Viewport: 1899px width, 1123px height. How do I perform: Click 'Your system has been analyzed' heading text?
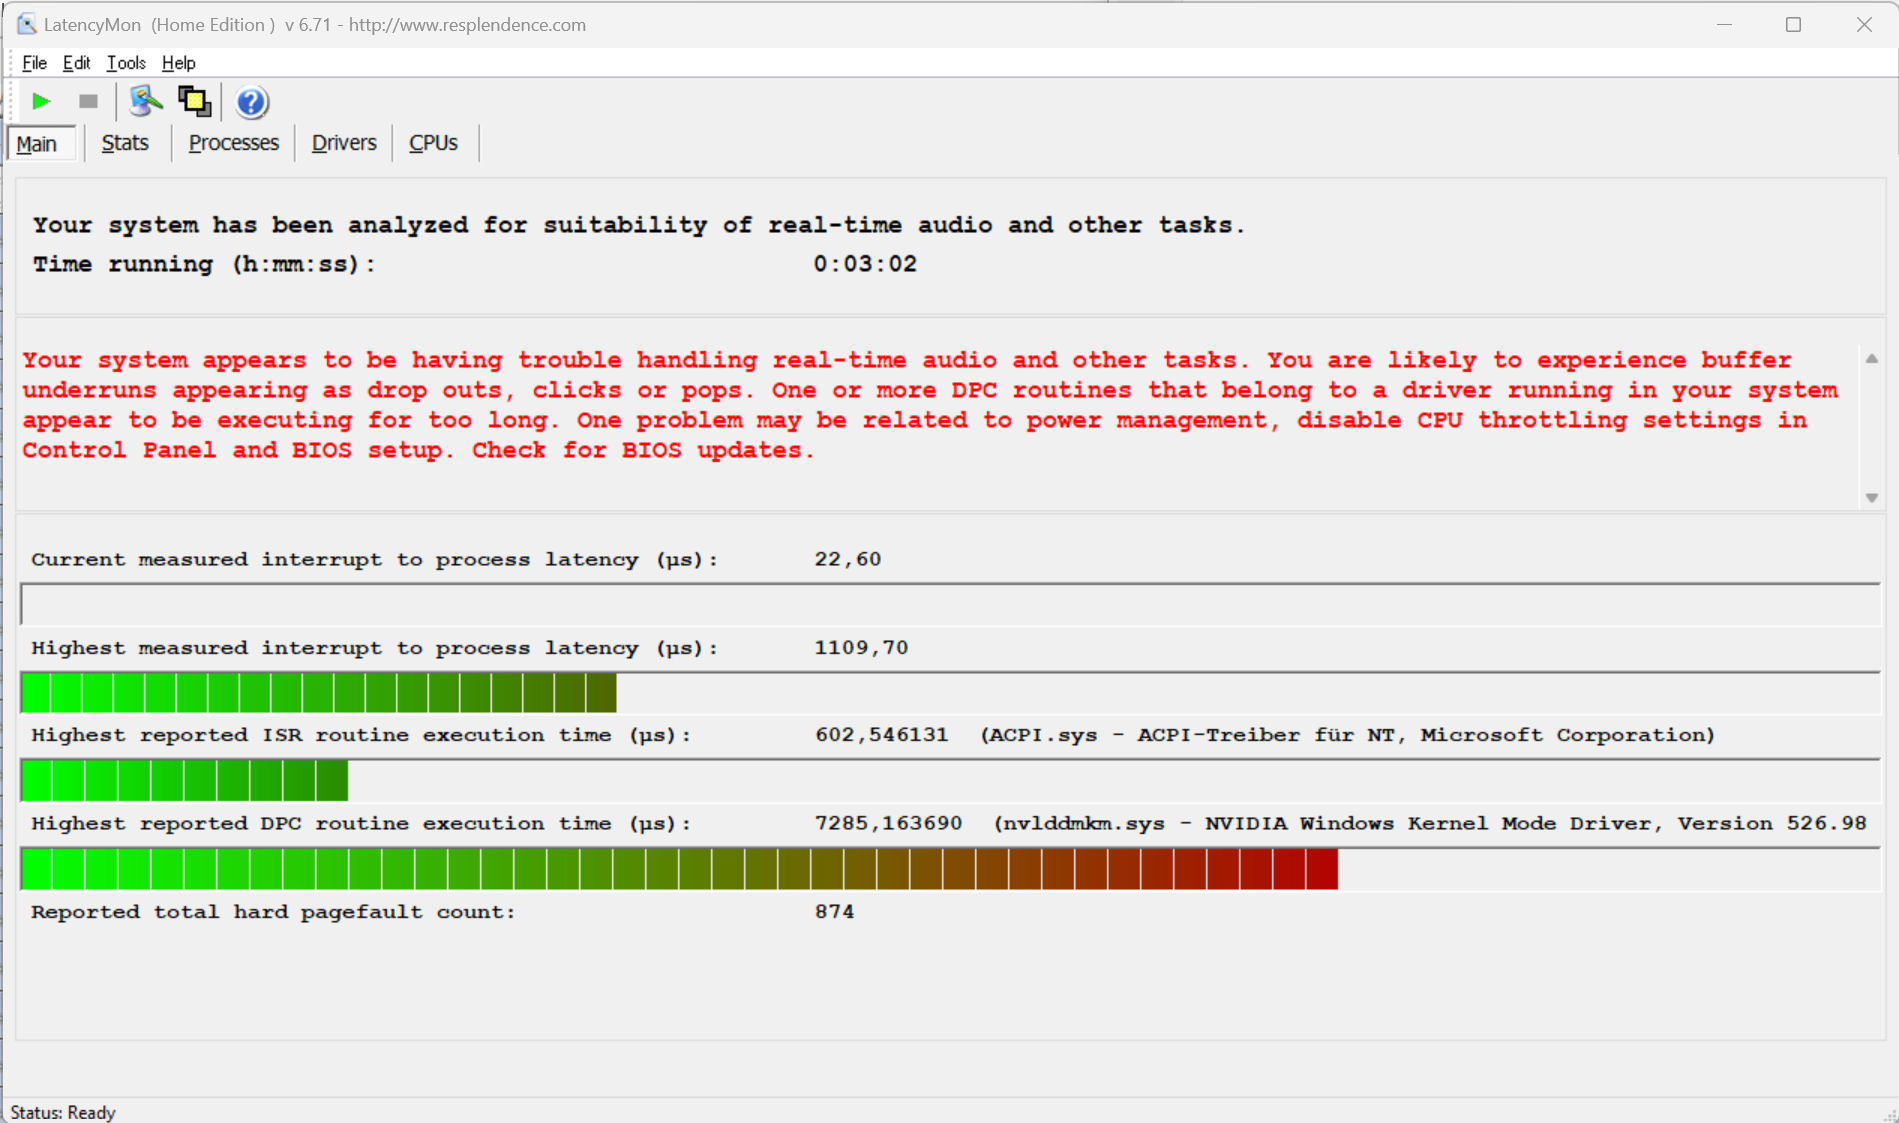click(639, 225)
